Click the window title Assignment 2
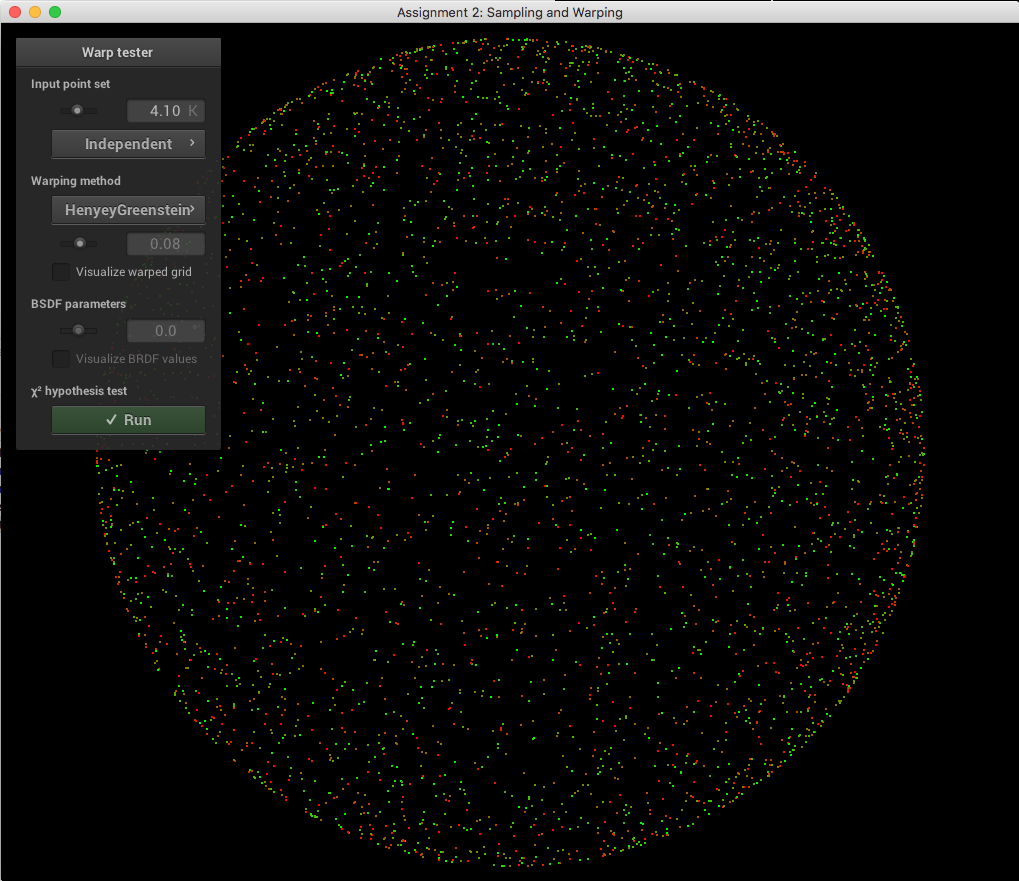Screen dimensions: 1019x881 pyautogui.click(x=510, y=12)
